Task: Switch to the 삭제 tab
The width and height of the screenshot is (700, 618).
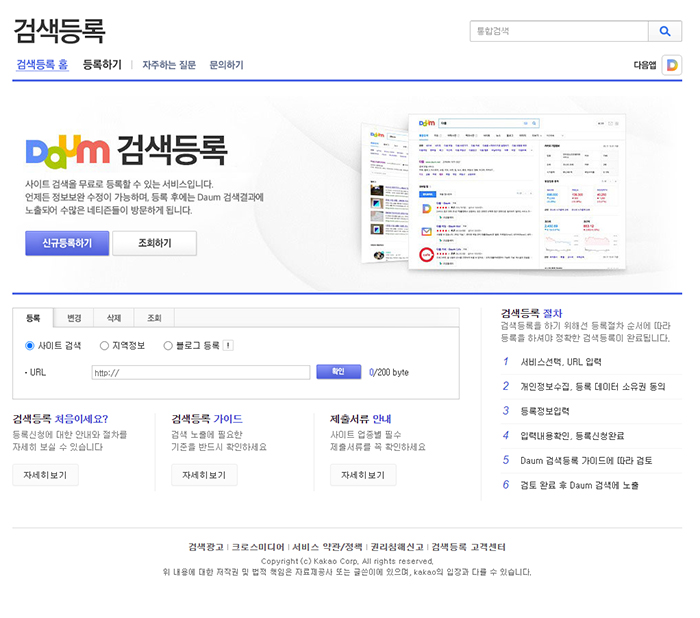Action: click(114, 318)
